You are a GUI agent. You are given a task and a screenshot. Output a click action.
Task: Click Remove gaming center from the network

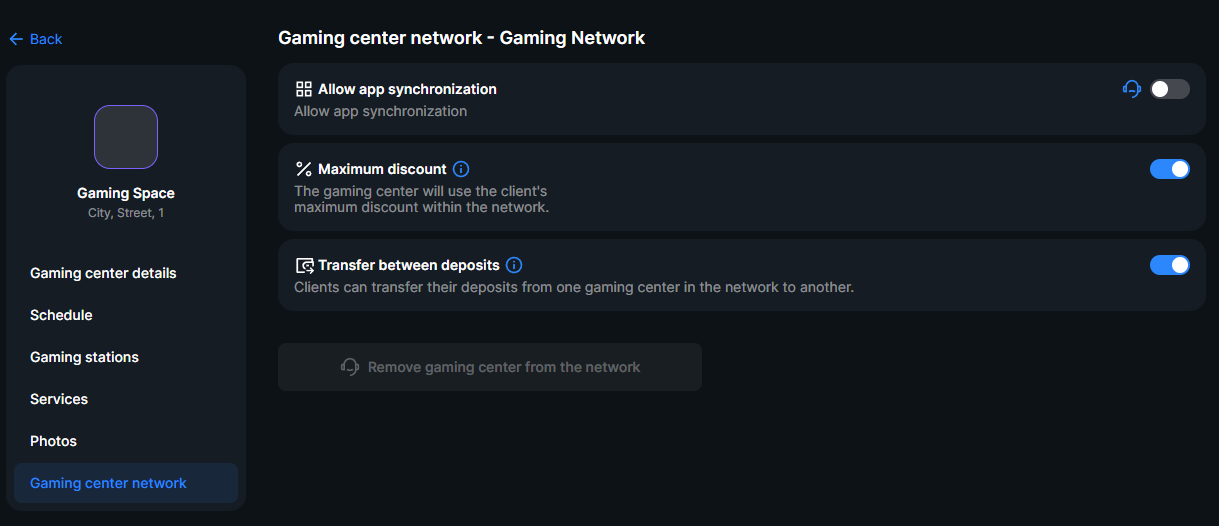[490, 367]
